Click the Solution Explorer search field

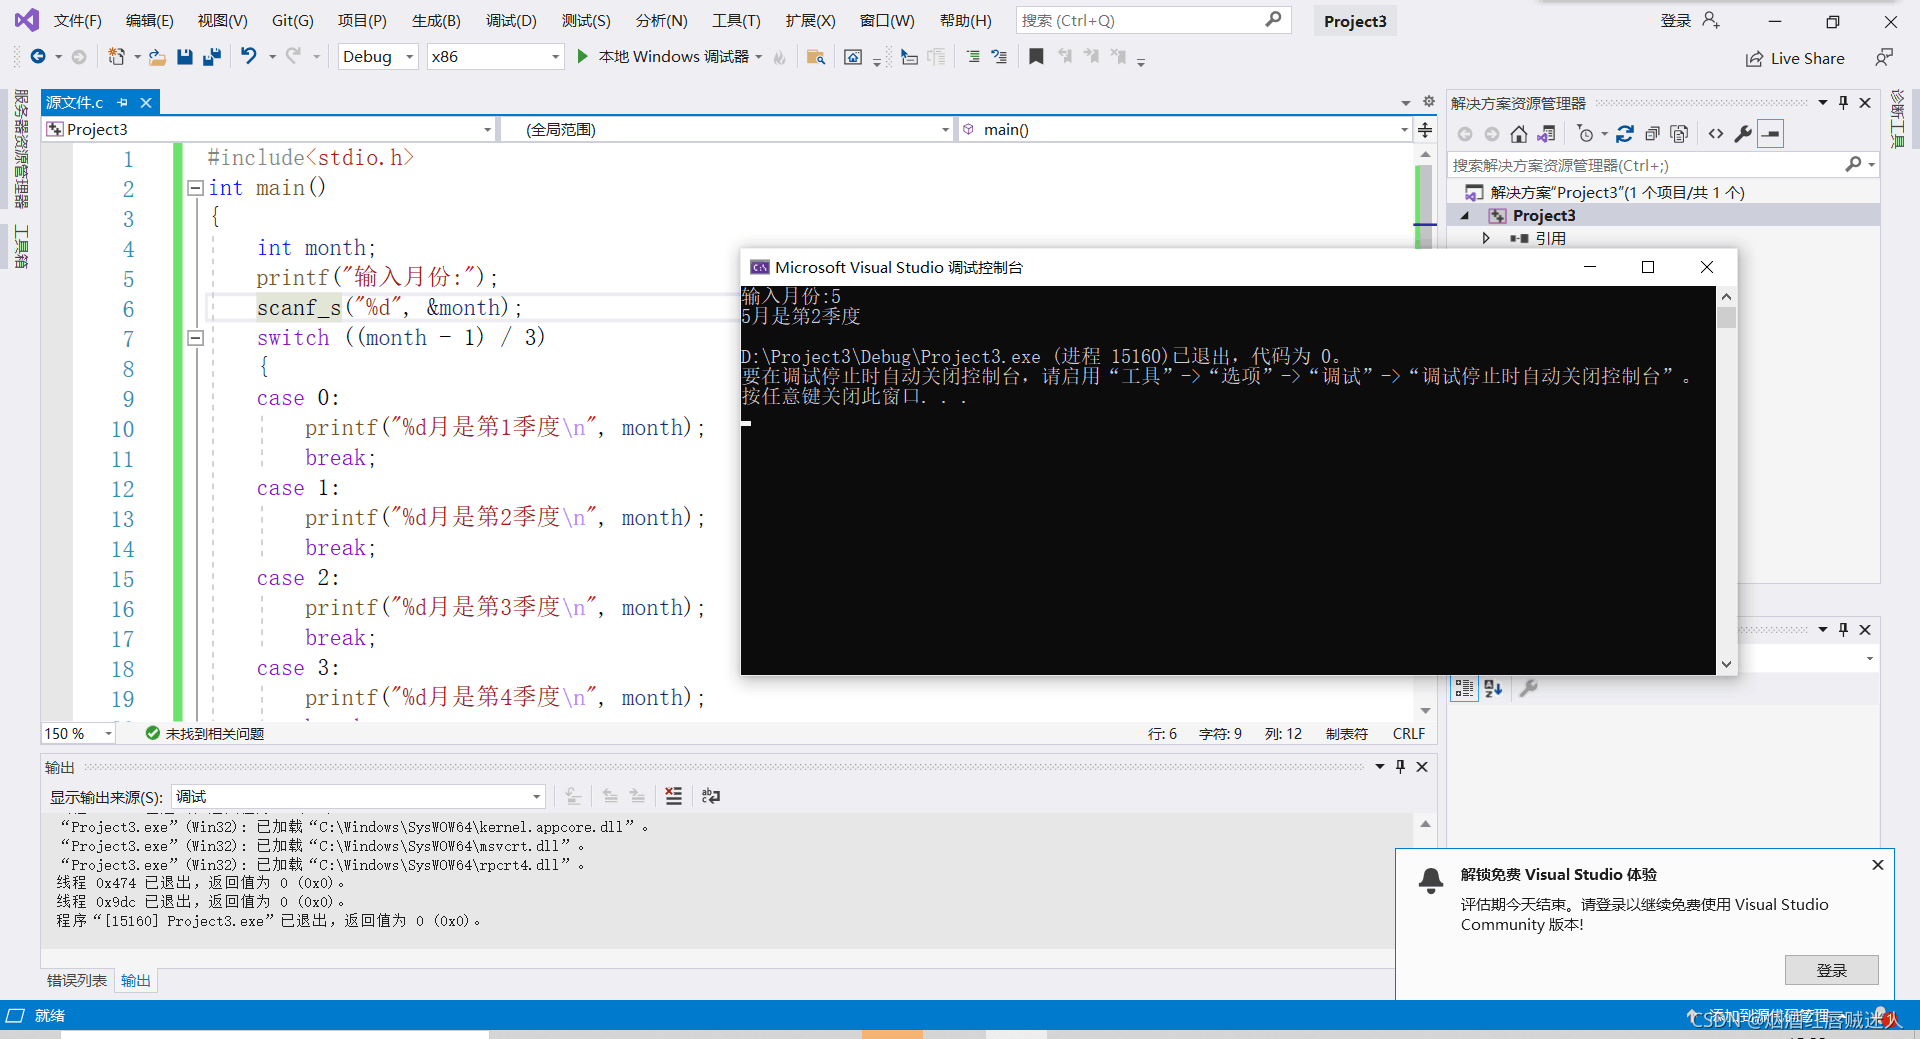click(1663, 165)
